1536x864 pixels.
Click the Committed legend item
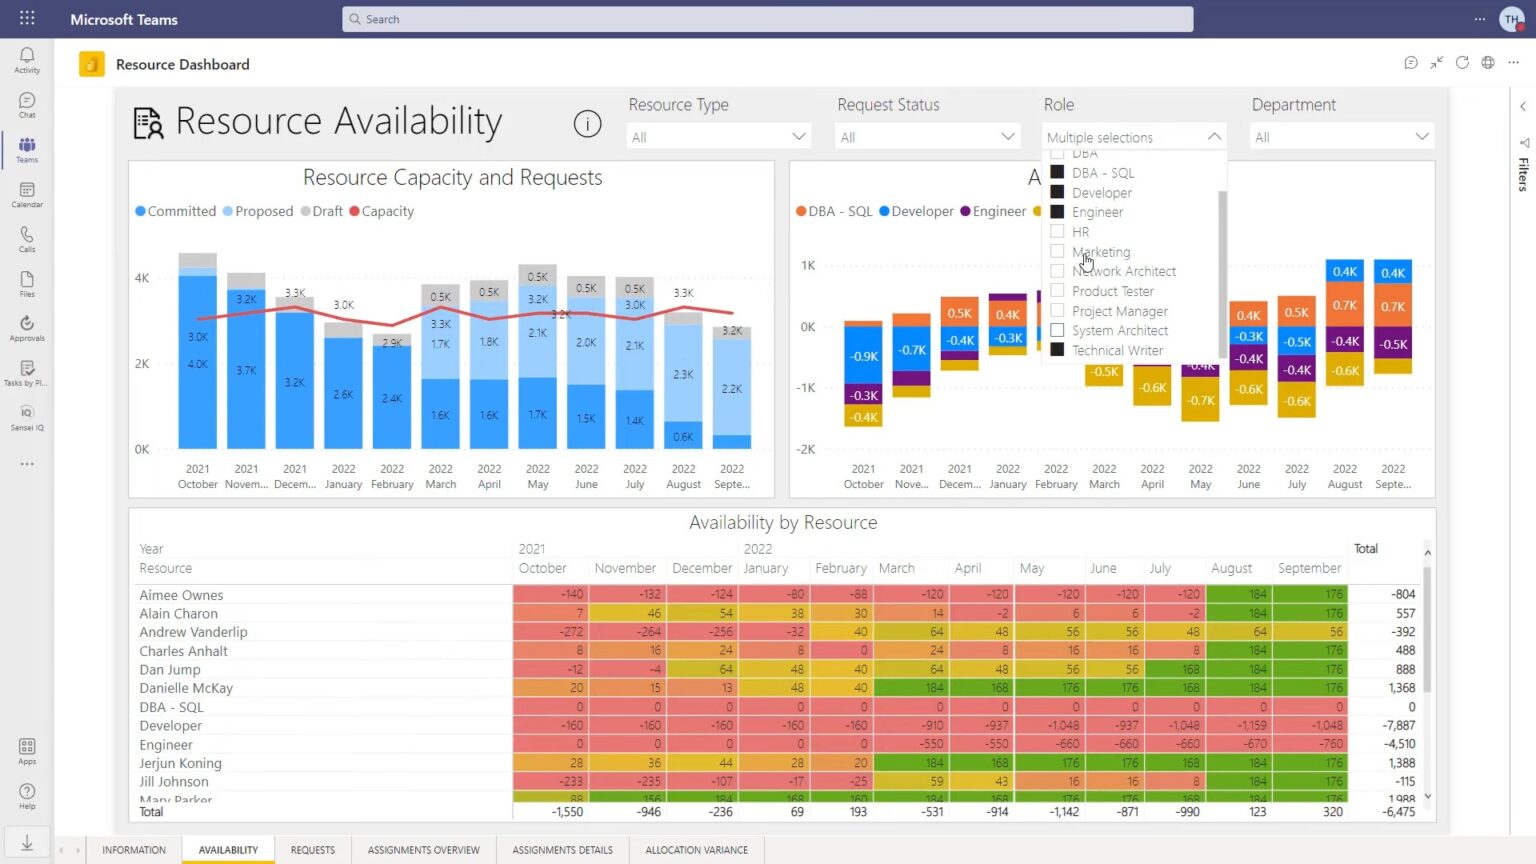click(x=176, y=211)
